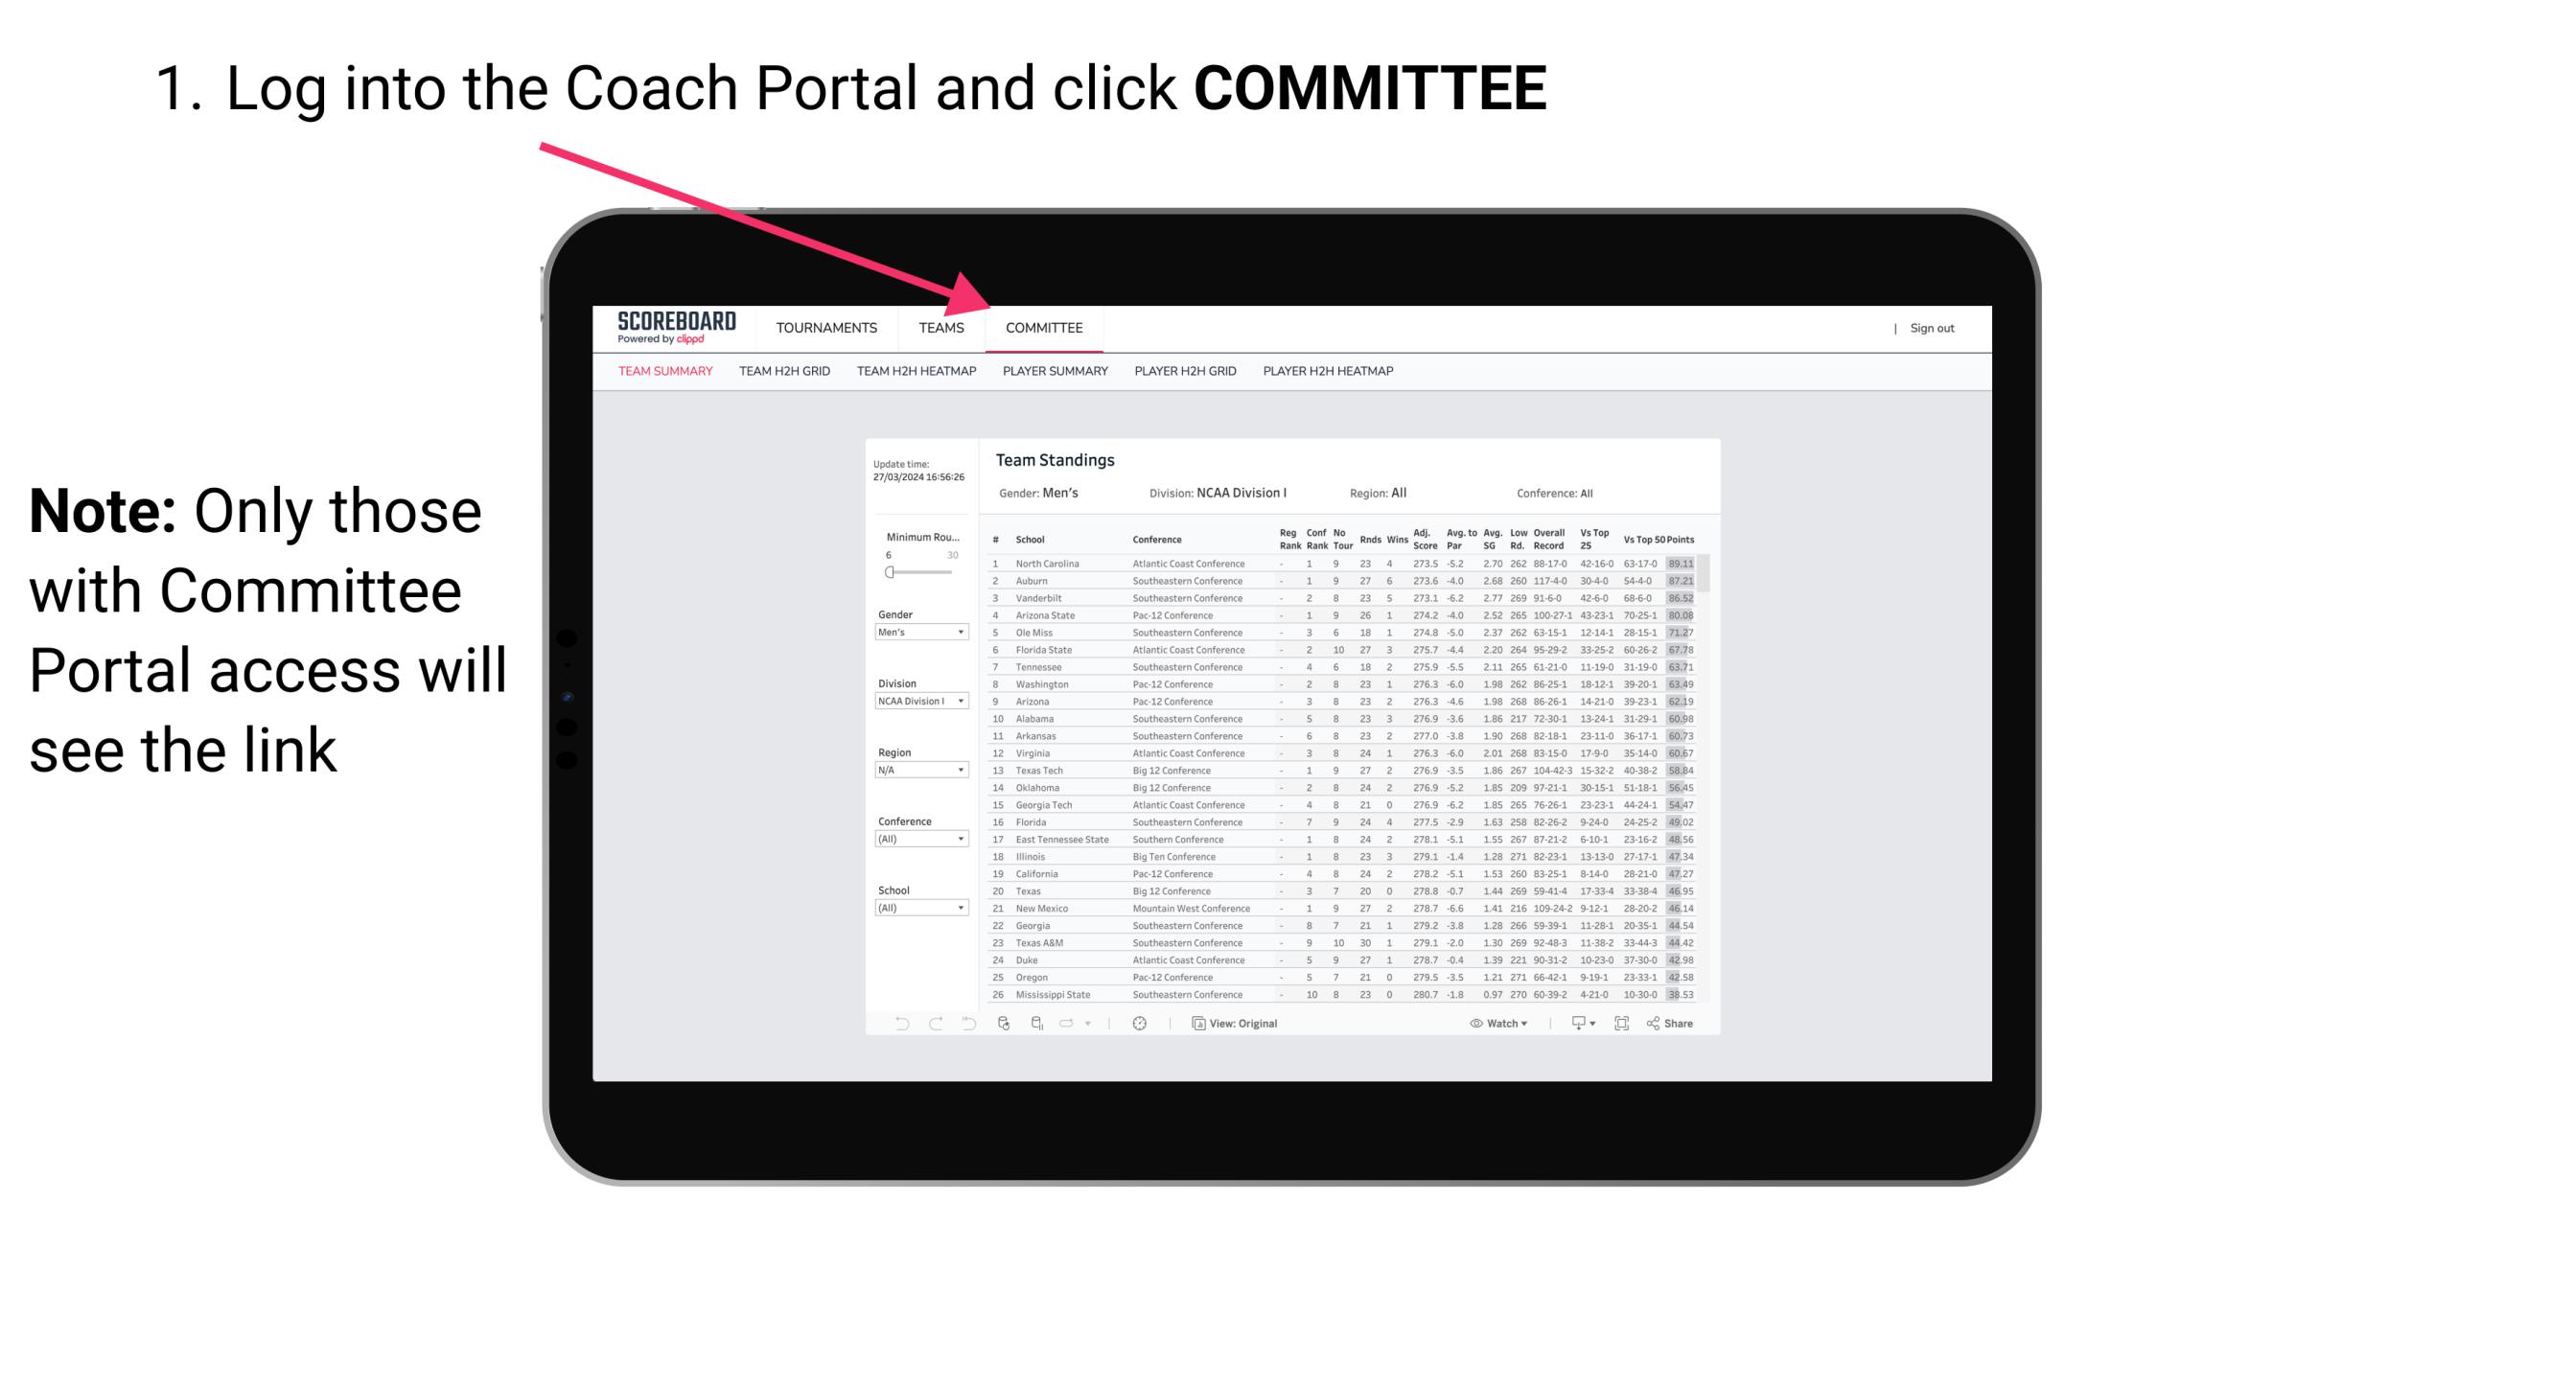Click the download/export icon
Viewport: 2576px width, 1386px height.
tap(1572, 1024)
